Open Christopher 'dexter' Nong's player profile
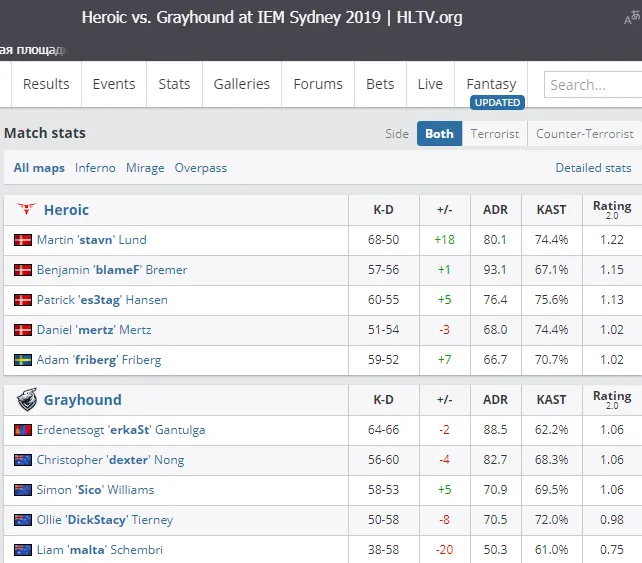Viewport: 642px width, 563px height. point(110,460)
